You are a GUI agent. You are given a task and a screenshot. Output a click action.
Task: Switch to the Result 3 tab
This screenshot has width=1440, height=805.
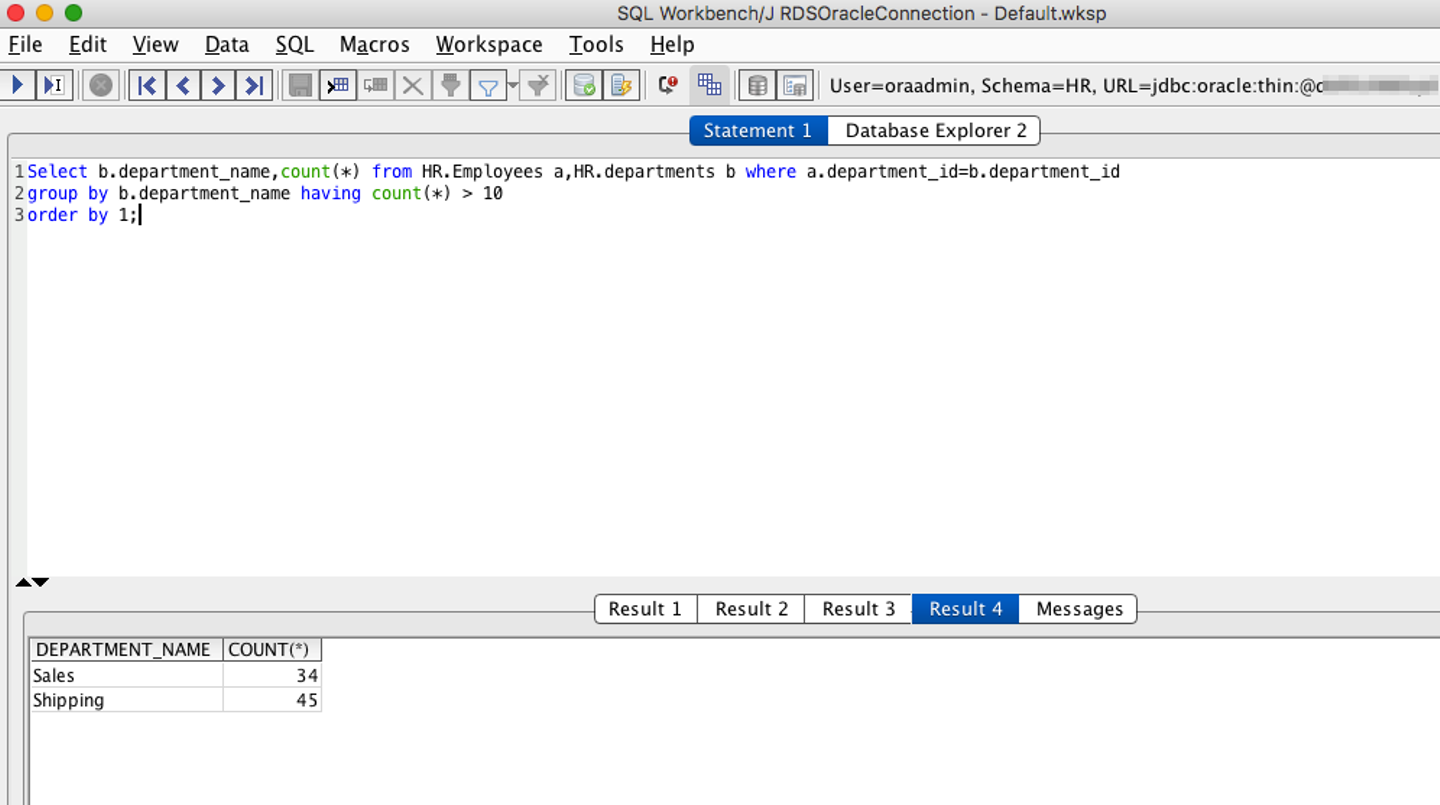click(858, 609)
